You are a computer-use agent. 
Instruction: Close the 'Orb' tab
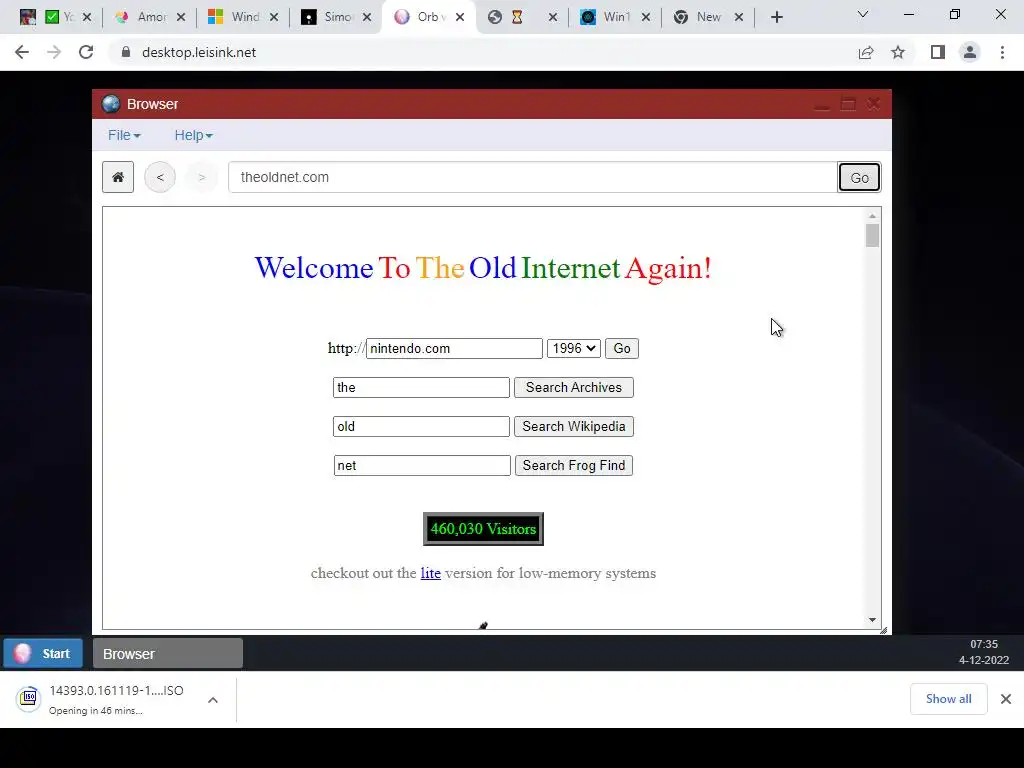460,17
